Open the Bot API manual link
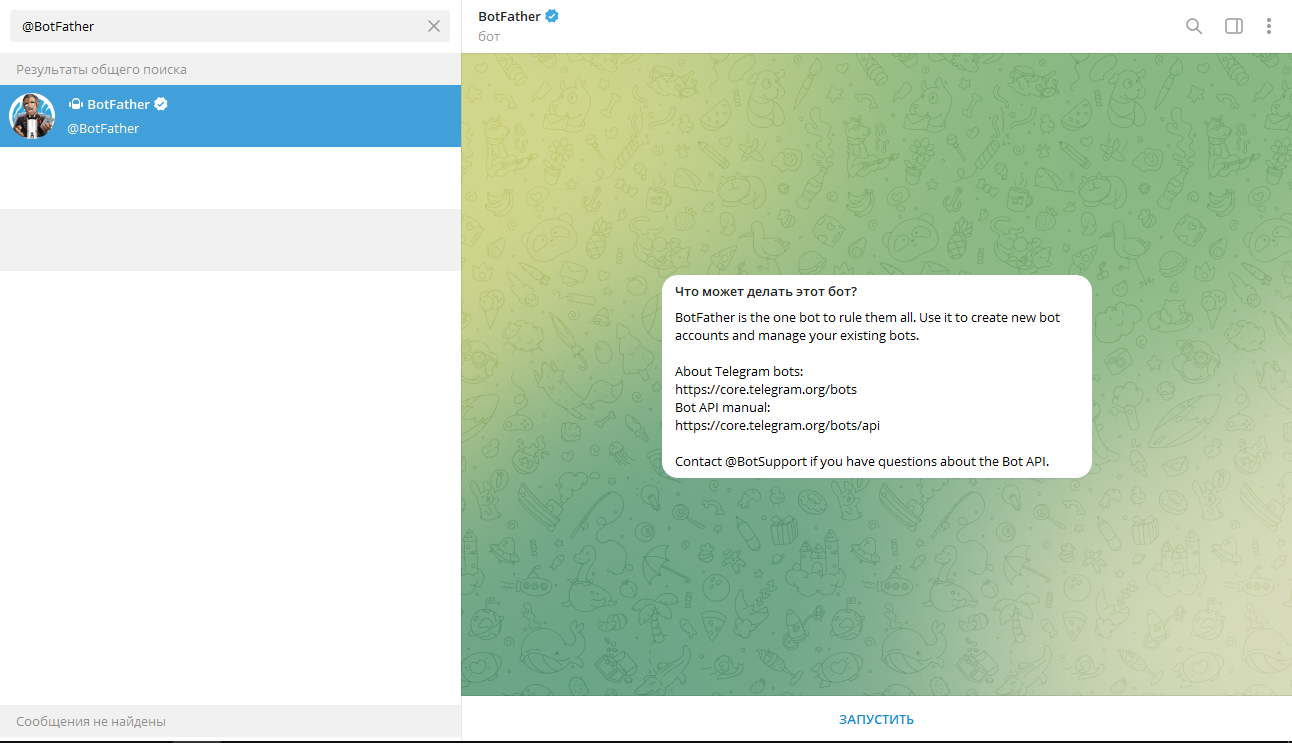The height and width of the screenshot is (749, 1292). click(x=777, y=425)
